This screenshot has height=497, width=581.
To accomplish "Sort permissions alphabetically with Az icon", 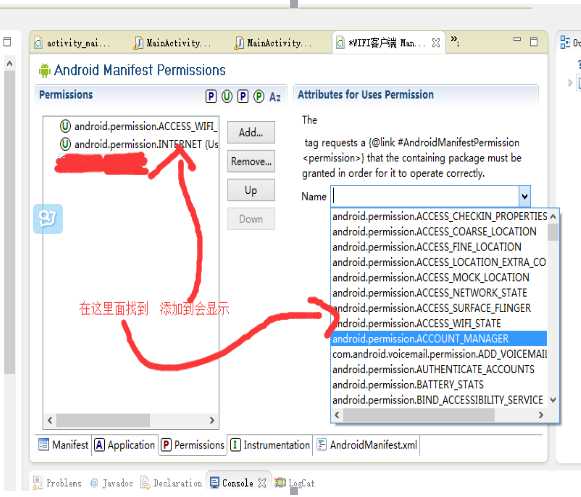I will click(x=275, y=97).
